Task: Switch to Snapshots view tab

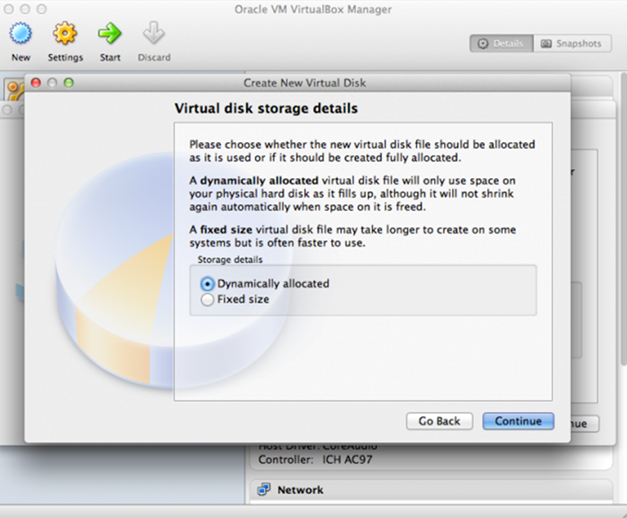Action: [x=572, y=44]
